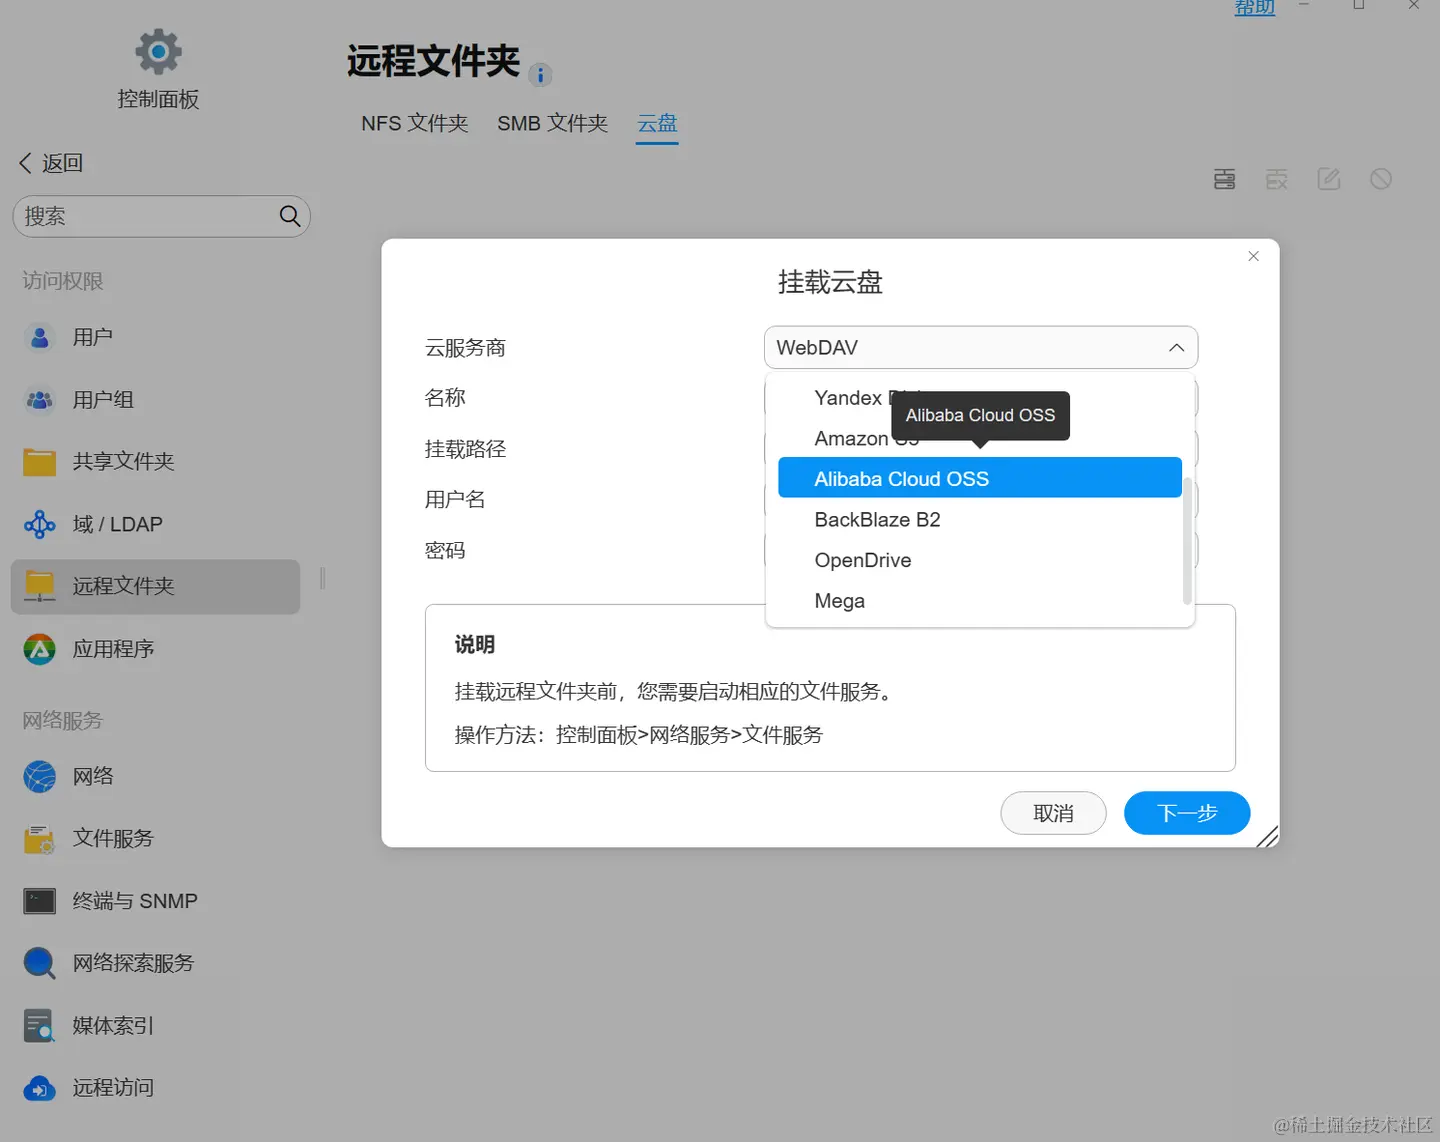Switch to the 云盘 tab
Viewport: 1440px width, 1142px height.
pos(657,123)
